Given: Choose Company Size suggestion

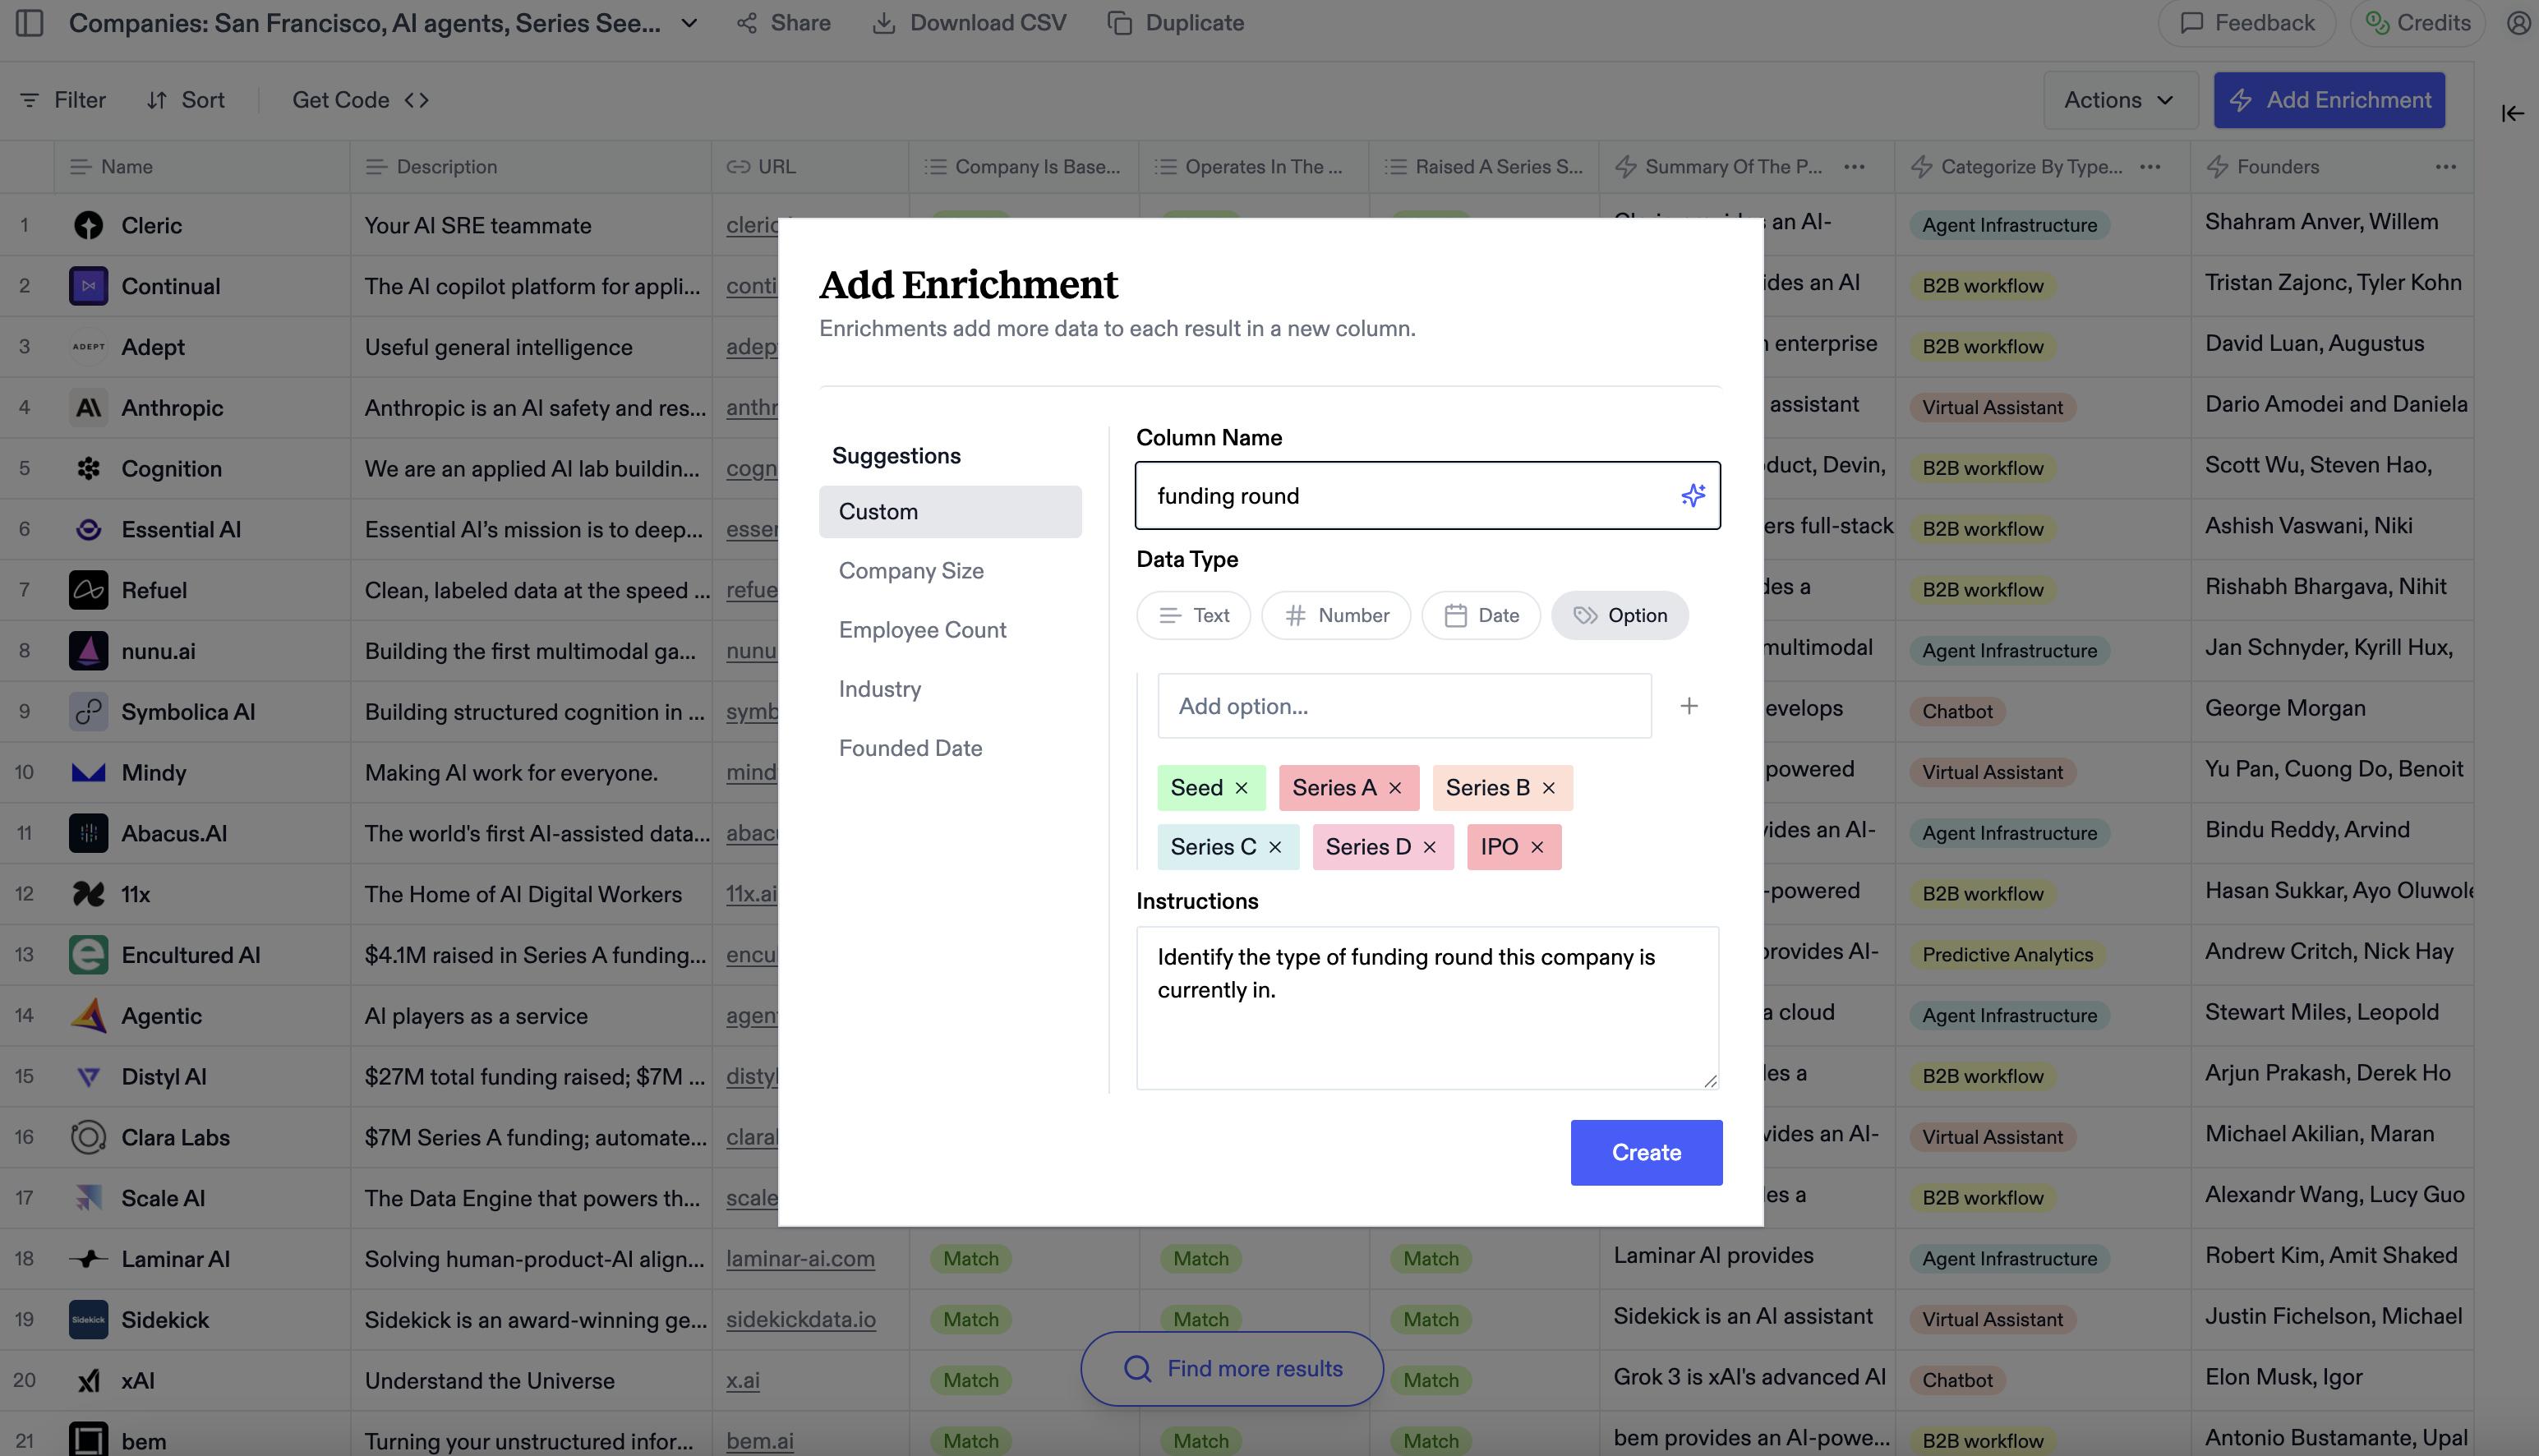Looking at the screenshot, I should click(x=911, y=570).
